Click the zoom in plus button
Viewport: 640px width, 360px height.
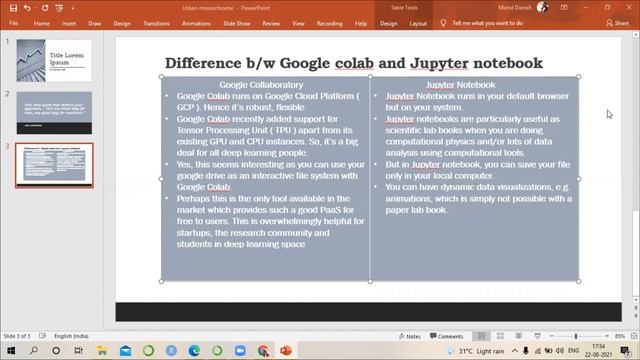[607, 336]
